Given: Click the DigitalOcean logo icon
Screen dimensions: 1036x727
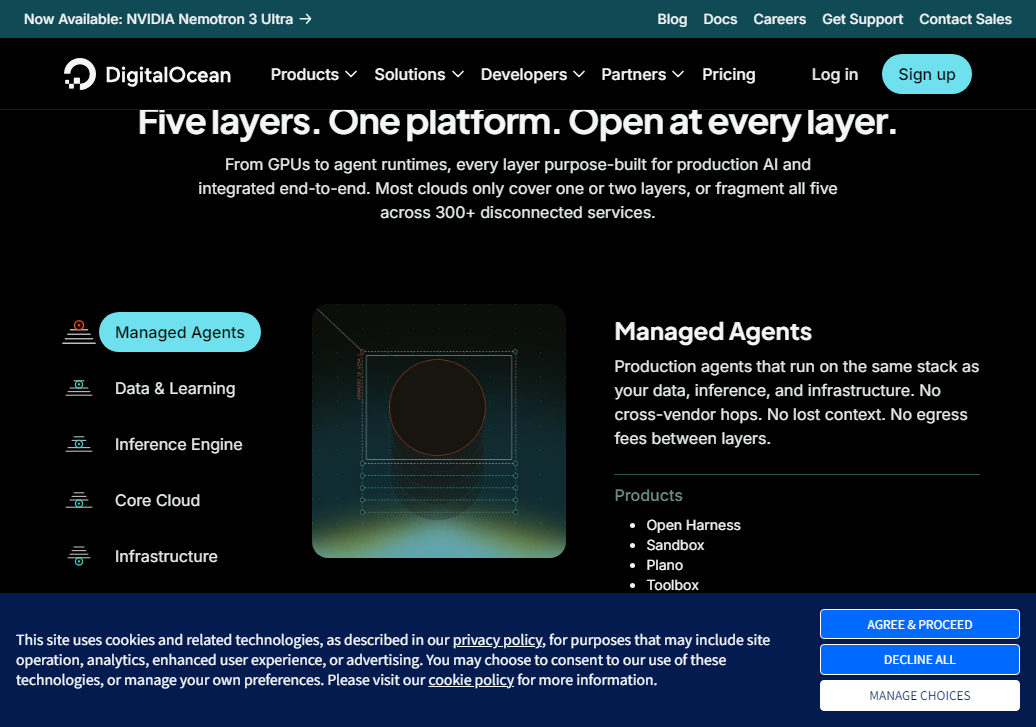Looking at the screenshot, I should (80, 74).
